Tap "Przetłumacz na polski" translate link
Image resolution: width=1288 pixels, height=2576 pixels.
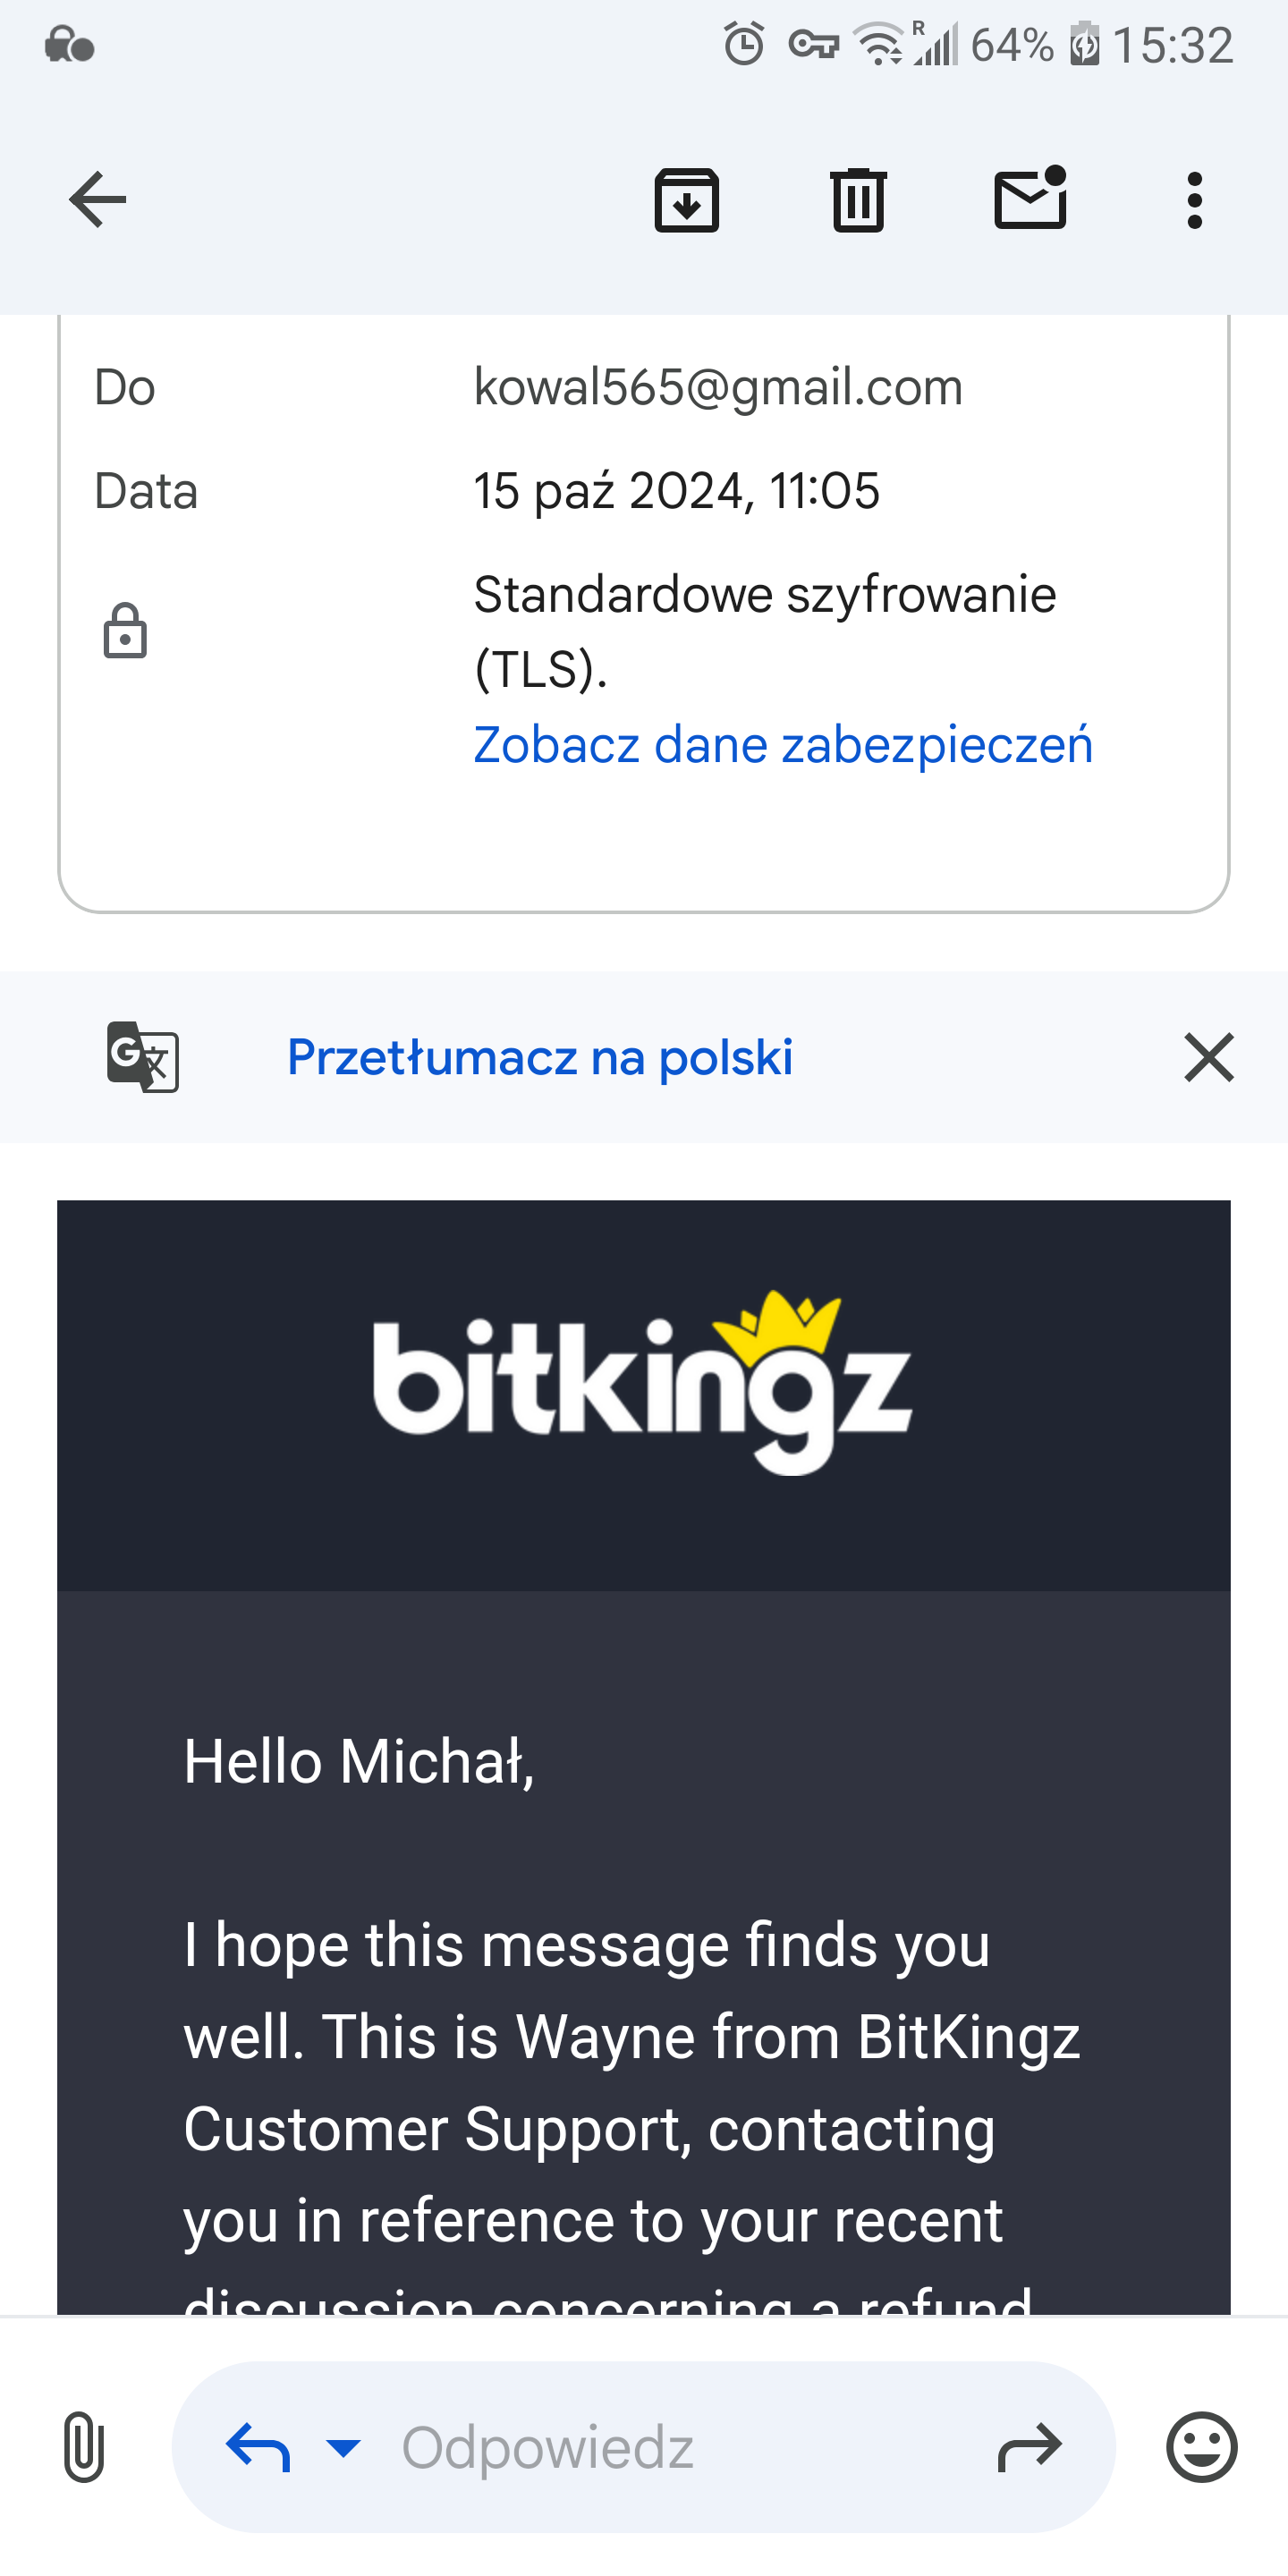tap(539, 1057)
